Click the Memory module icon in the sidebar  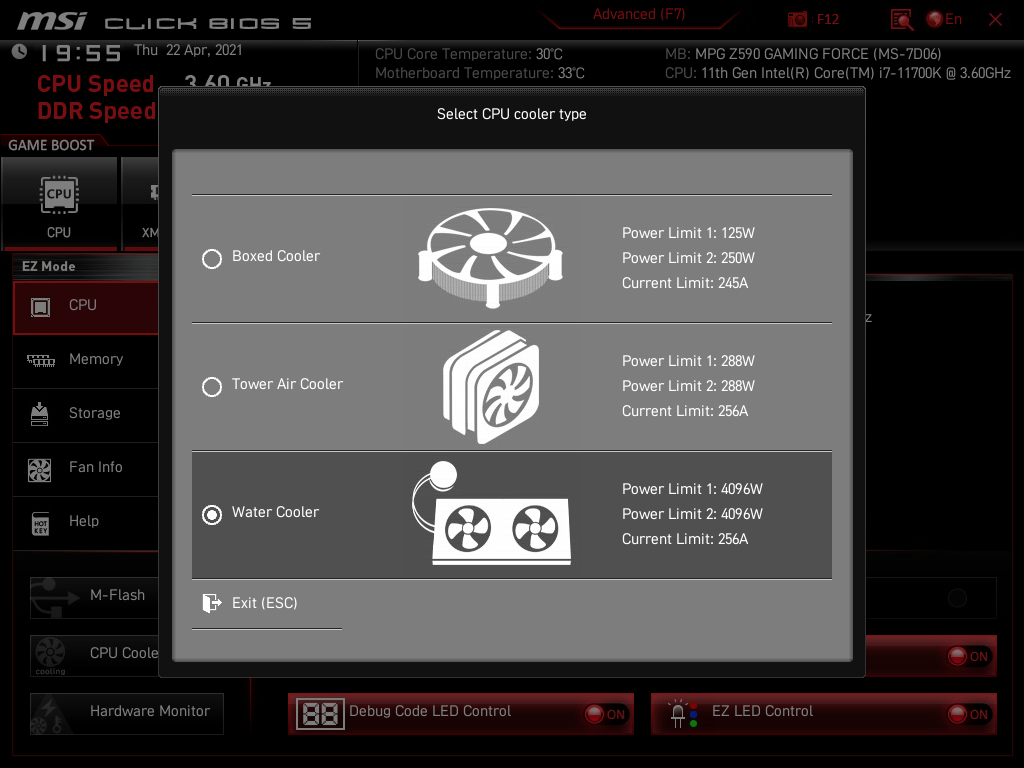[x=40, y=360]
